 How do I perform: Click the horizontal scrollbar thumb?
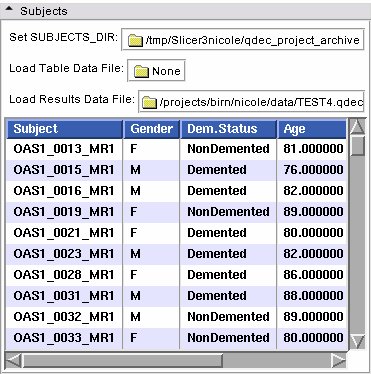pyautogui.click(x=122, y=361)
